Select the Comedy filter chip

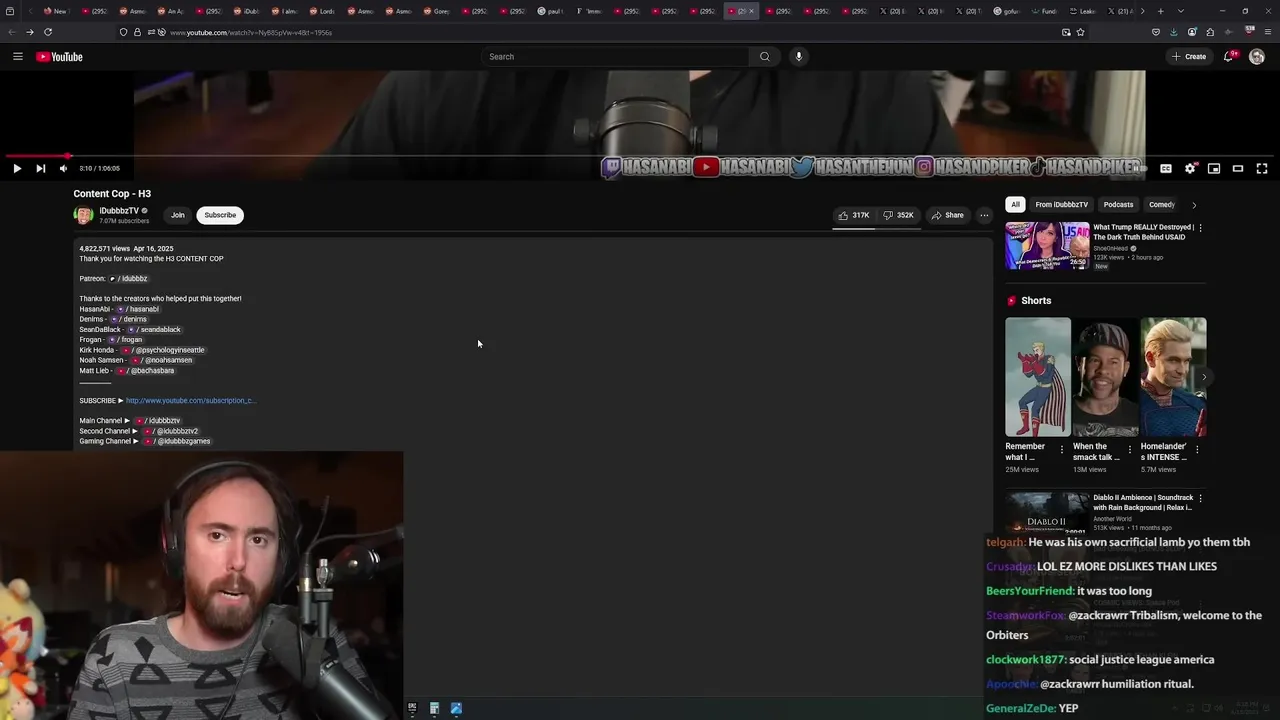coord(1161,205)
